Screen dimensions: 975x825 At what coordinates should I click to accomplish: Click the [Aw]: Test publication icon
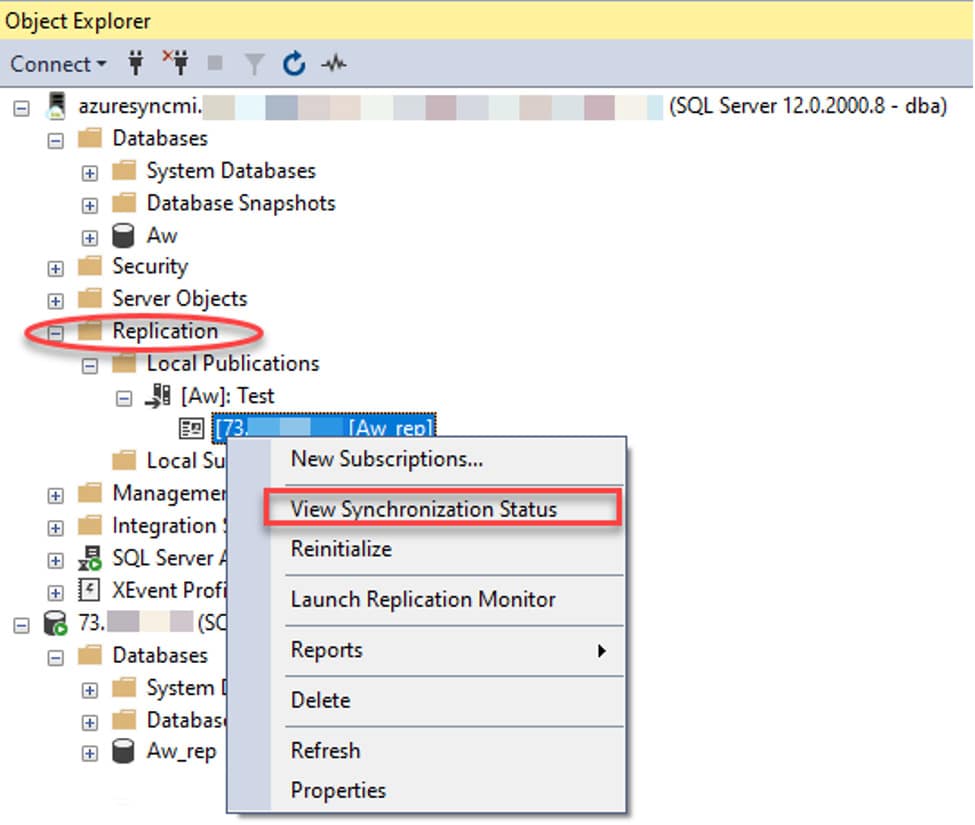(158, 396)
